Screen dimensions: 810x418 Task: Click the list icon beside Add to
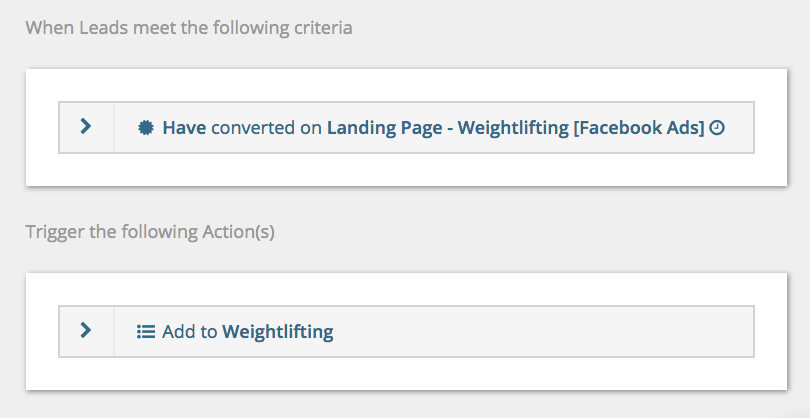(146, 332)
